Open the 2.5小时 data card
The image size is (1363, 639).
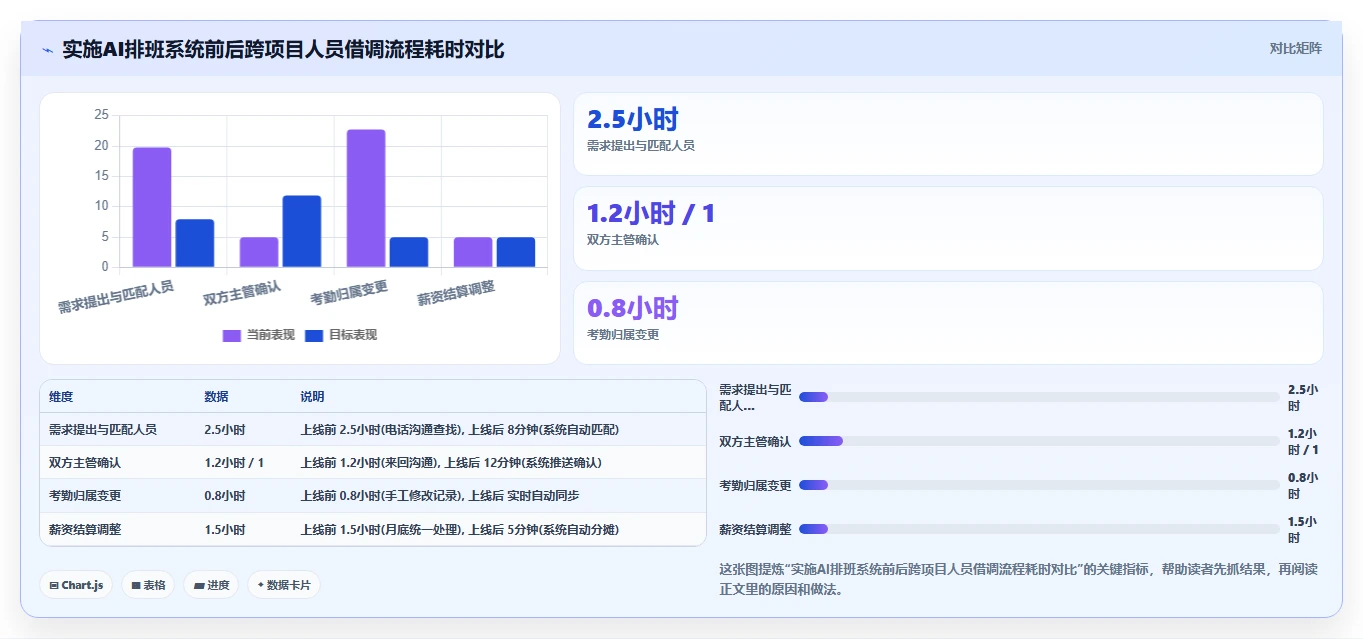tap(948, 134)
